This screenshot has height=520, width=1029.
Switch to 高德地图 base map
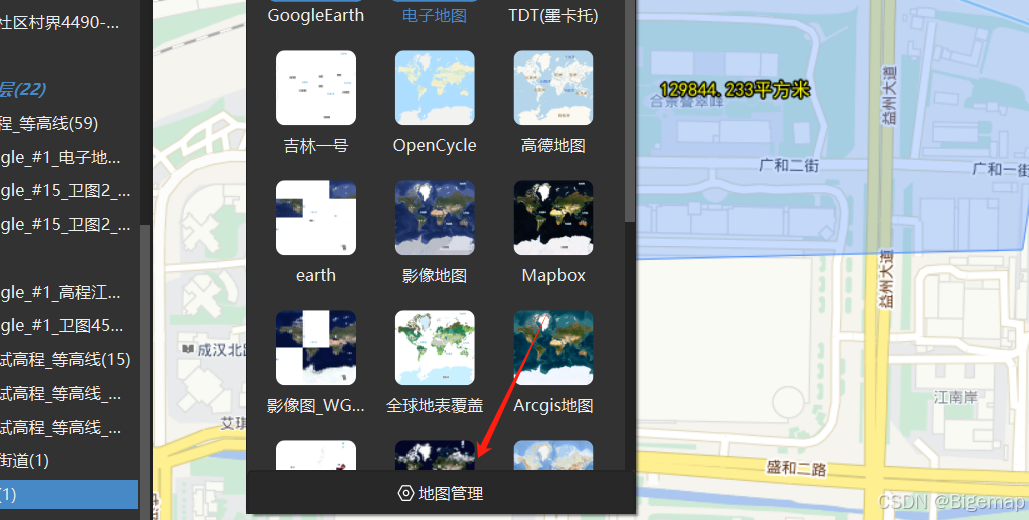pyautogui.click(x=553, y=87)
